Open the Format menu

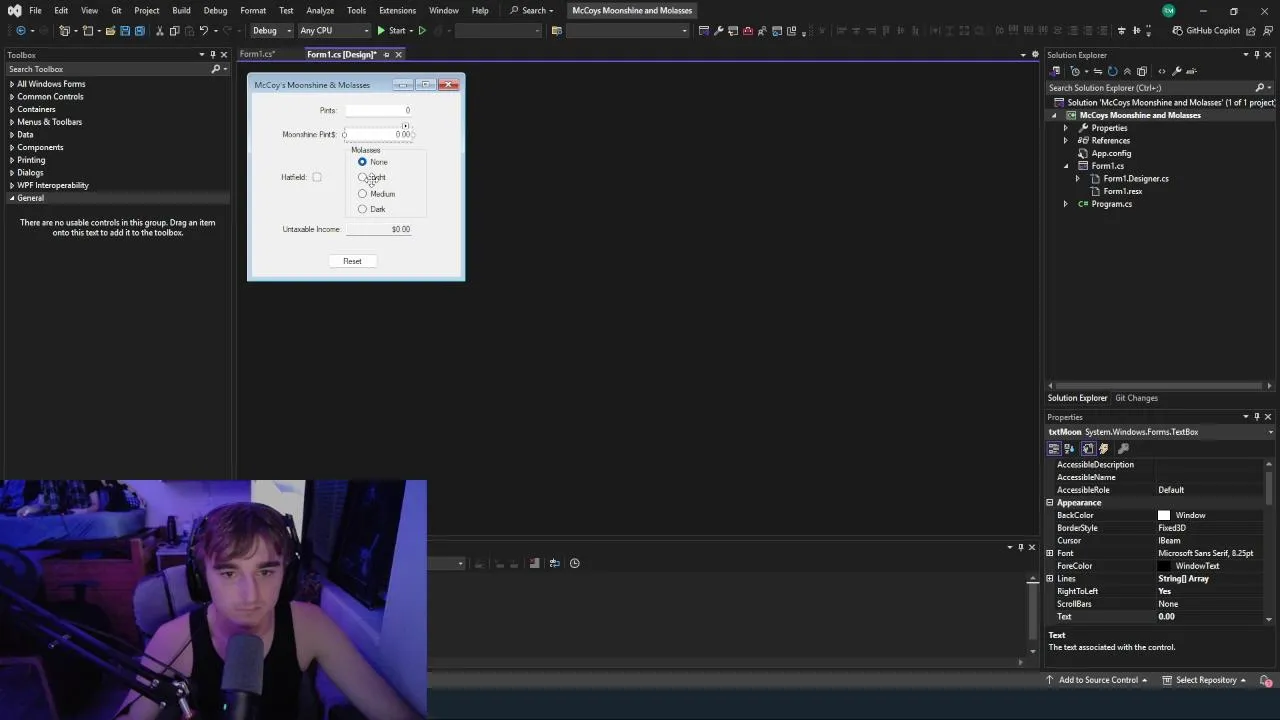pos(253,11)
